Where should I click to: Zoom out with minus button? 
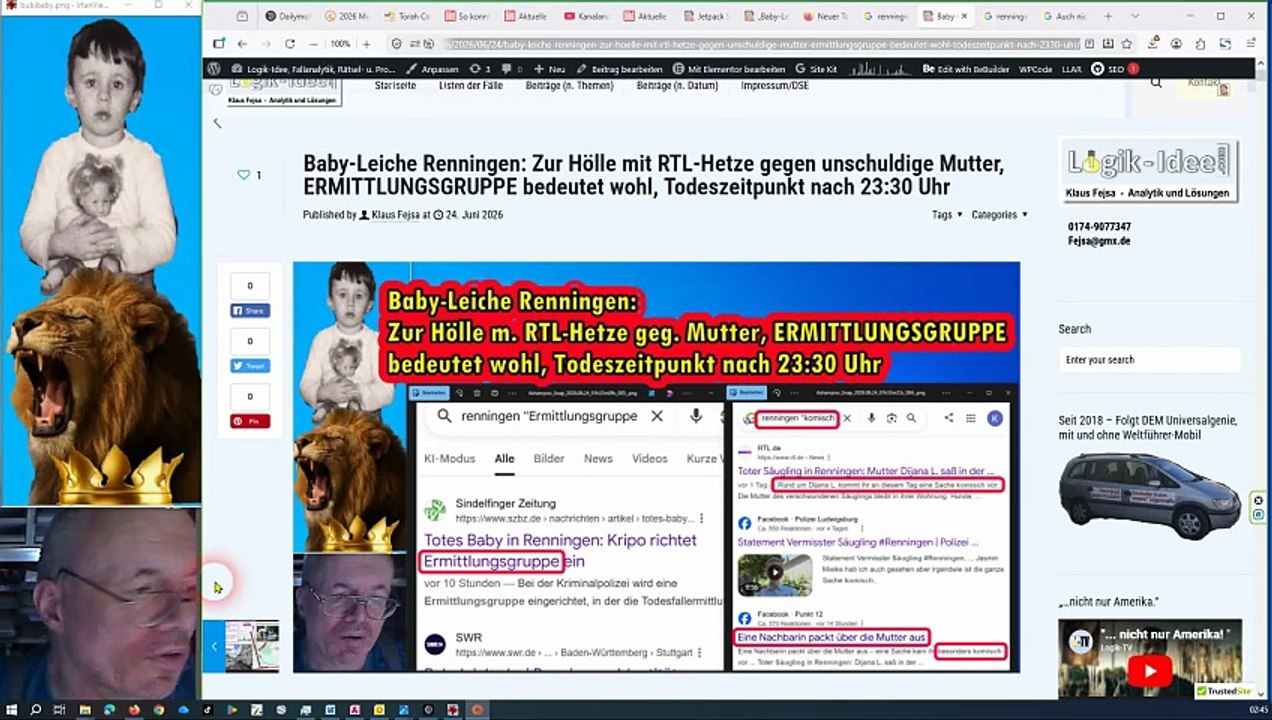tap(314, 44)
